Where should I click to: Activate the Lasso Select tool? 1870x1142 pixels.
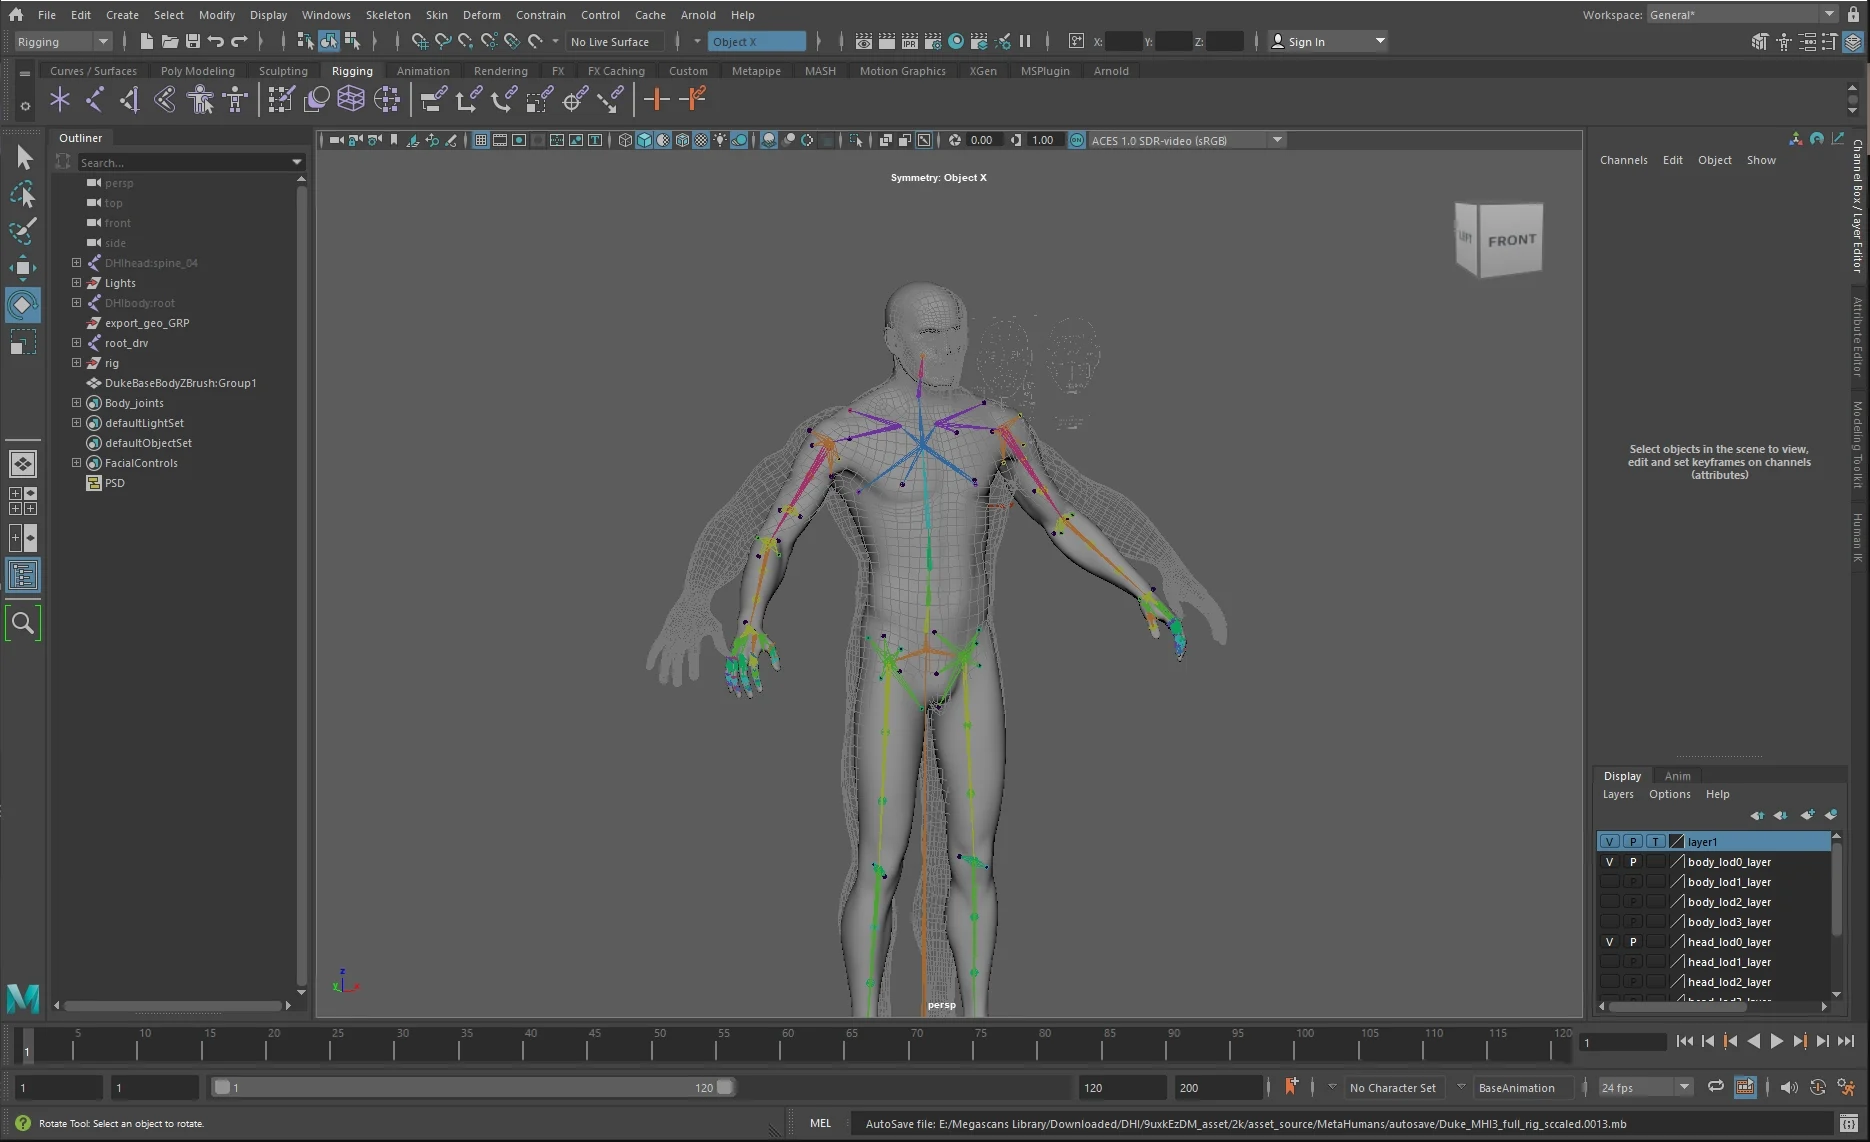click(x=24, y=194)
